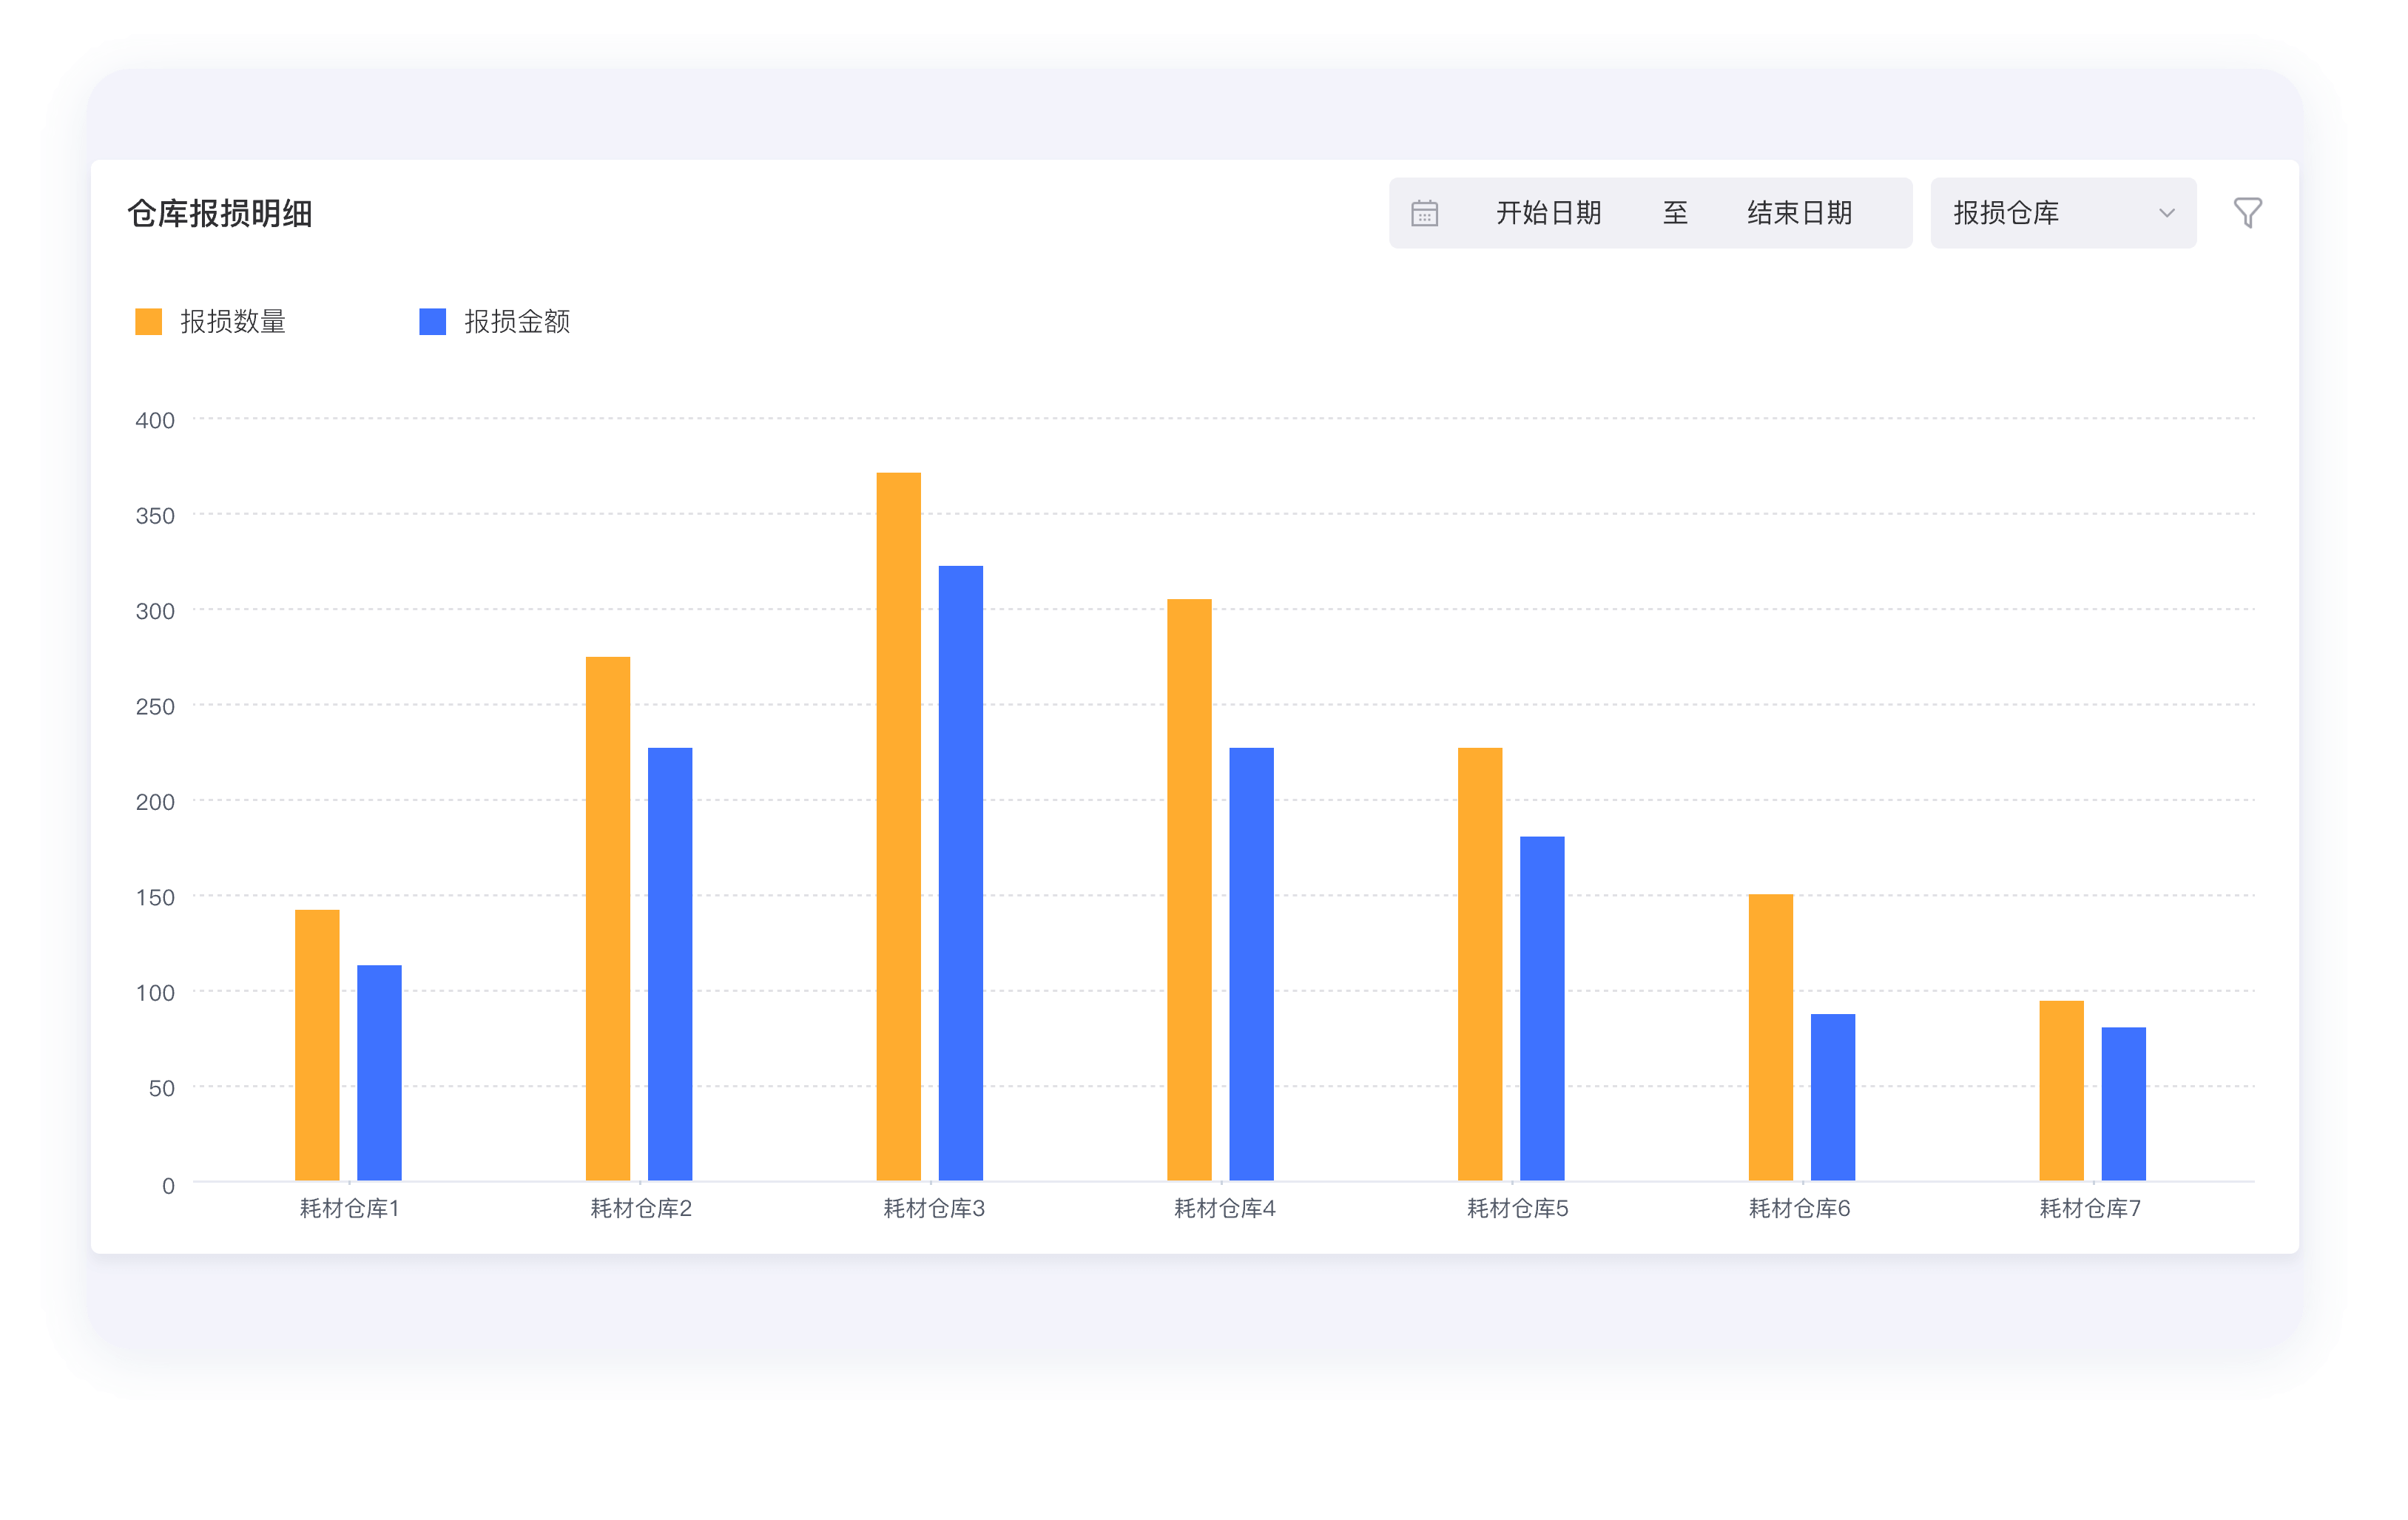Select the blue bar for 耗材仓库4
Image resolution: width=2408 pixels, height=1520 pixels.
(x=1251, y=964)
